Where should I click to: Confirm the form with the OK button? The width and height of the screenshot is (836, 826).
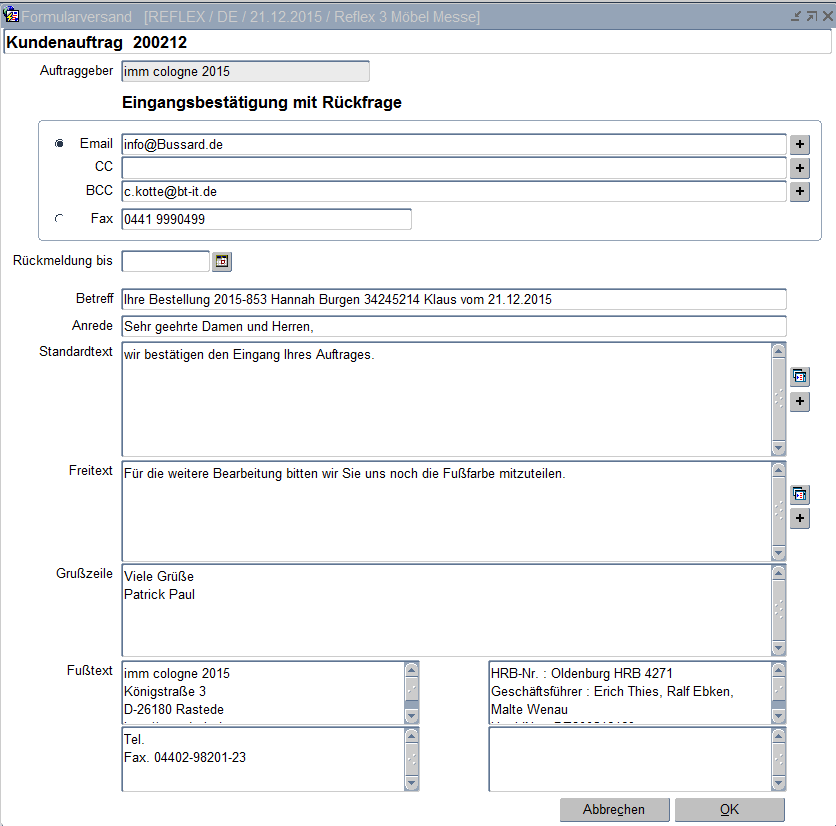point(729,809)
